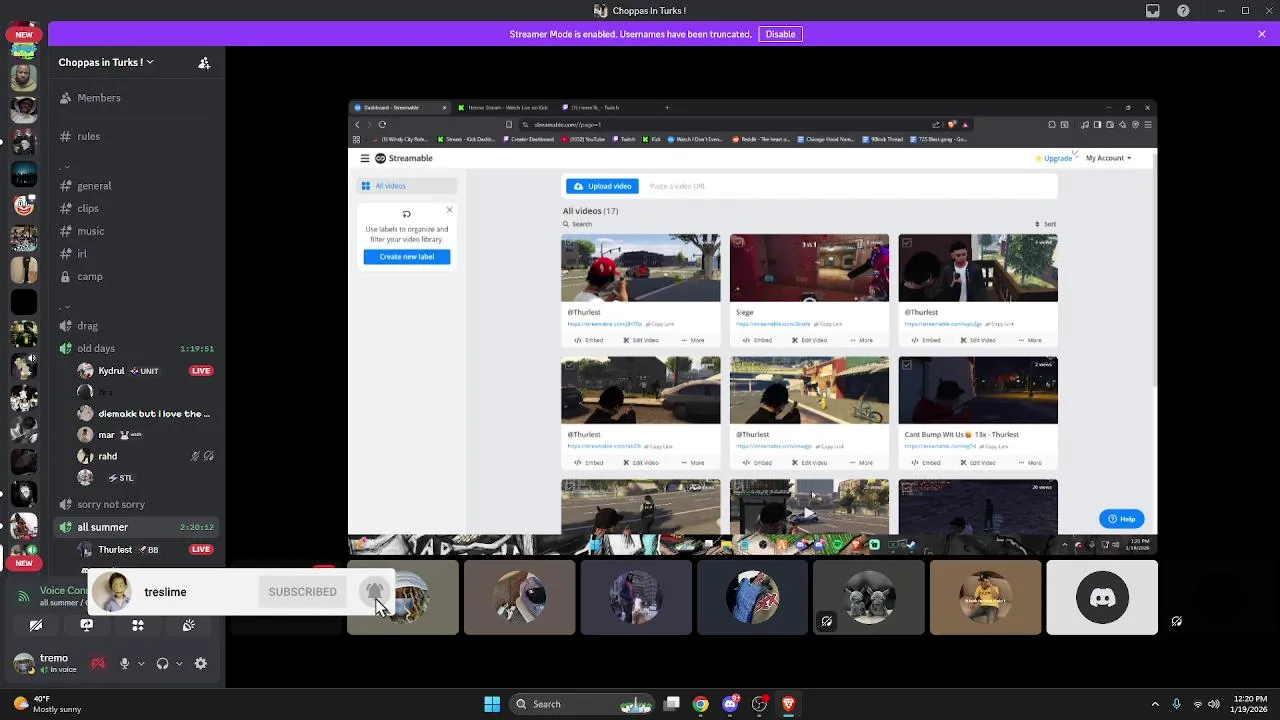Open the Siege video thumbnail

809,268
